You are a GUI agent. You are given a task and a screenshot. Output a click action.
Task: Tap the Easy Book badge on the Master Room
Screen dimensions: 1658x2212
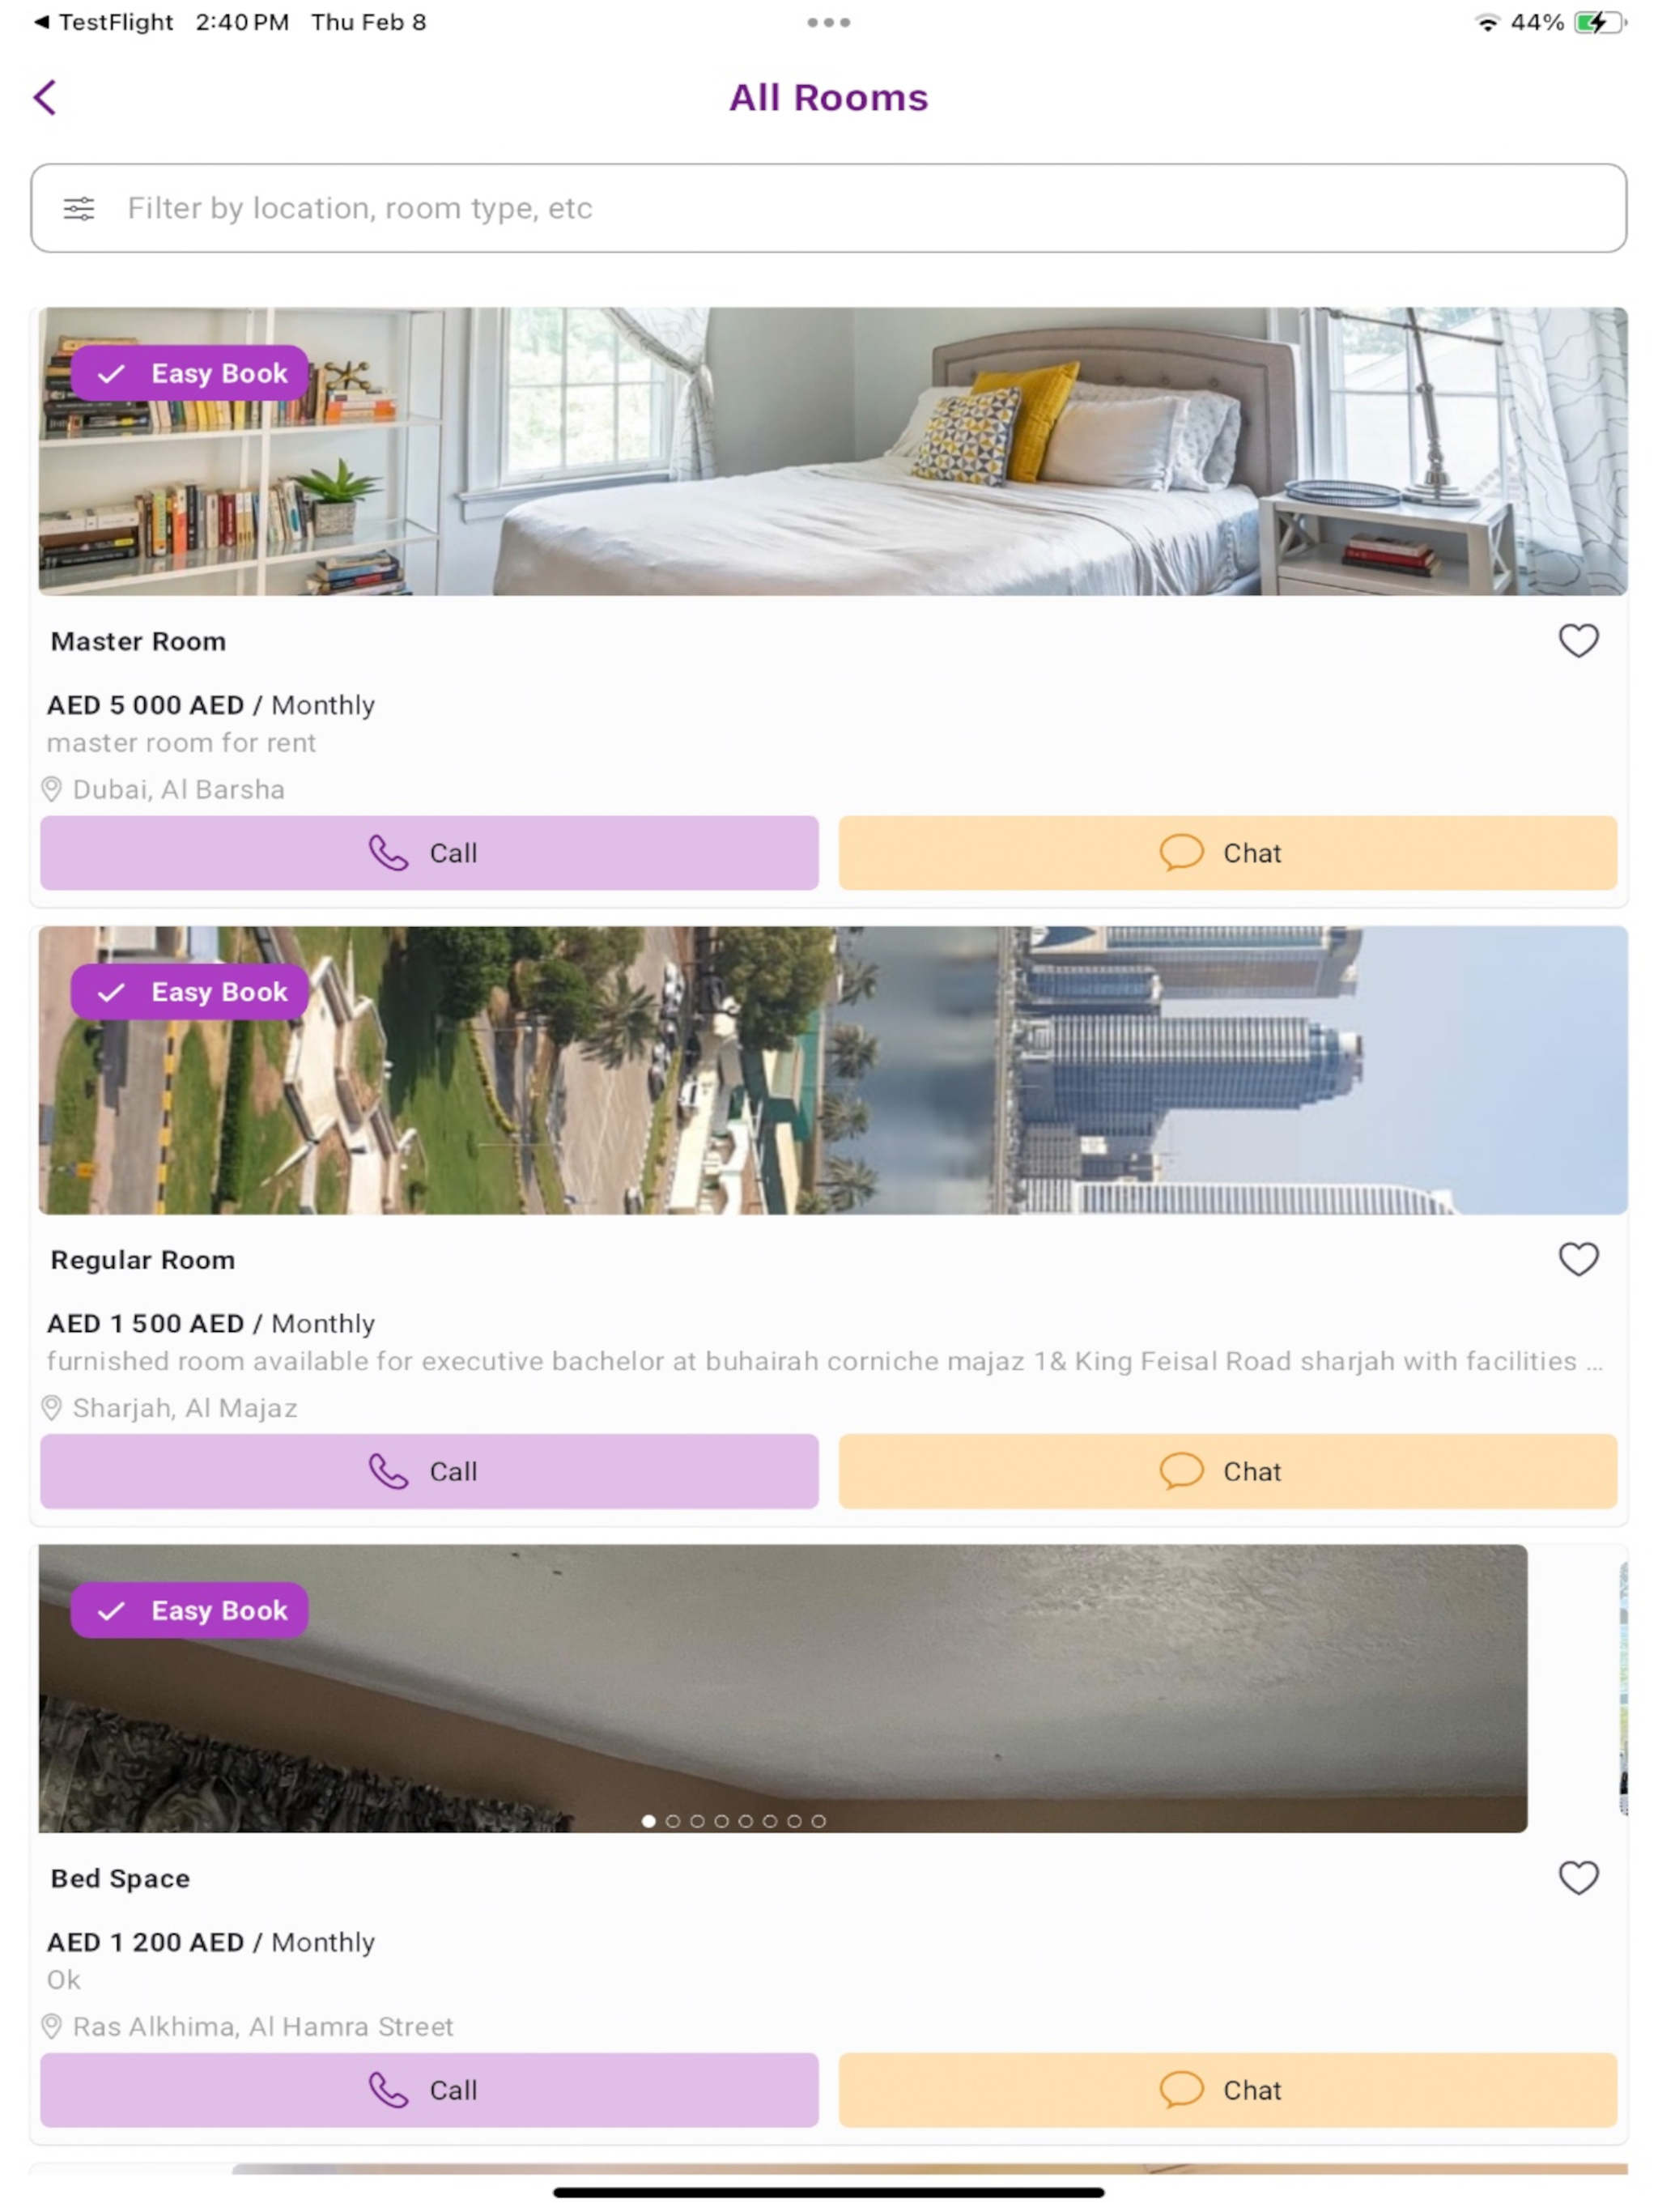(190, 373)
